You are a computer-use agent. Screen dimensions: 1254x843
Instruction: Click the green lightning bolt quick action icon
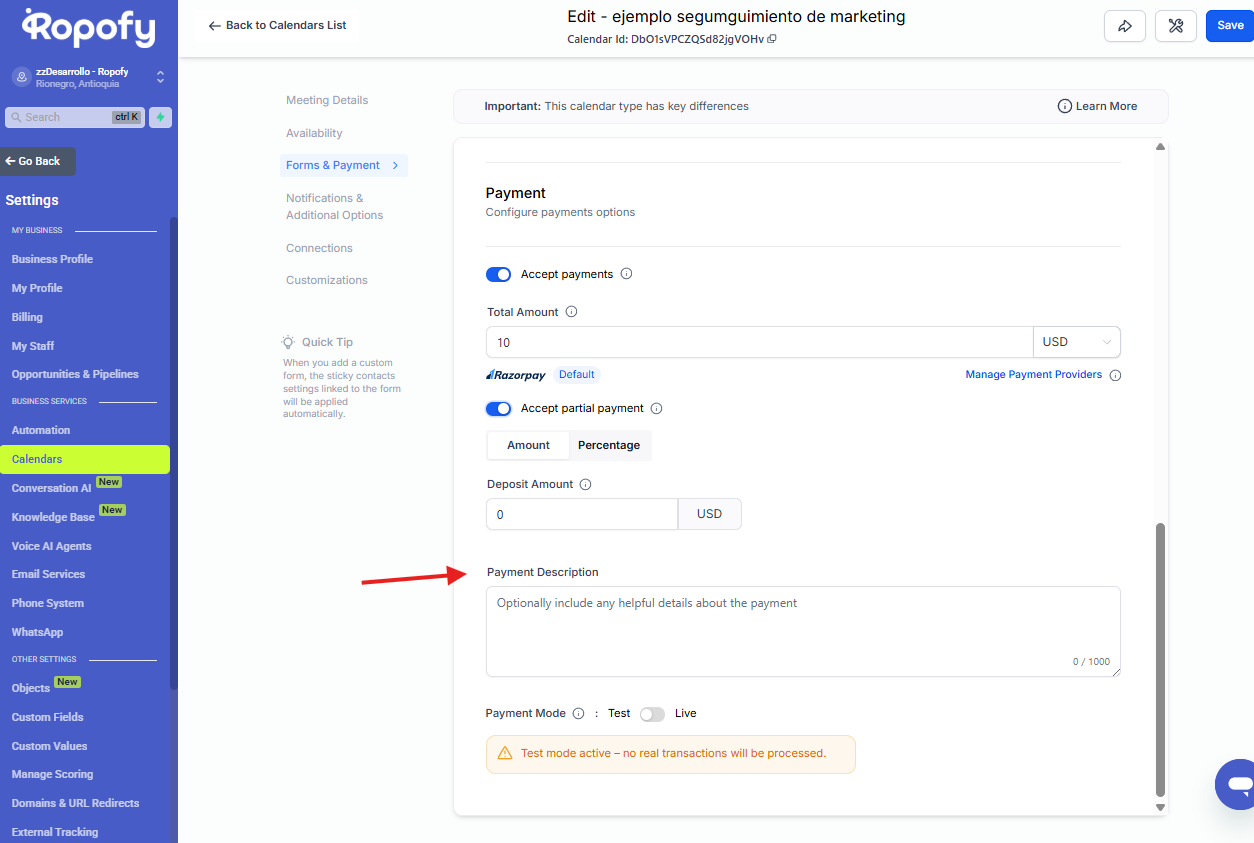click(160, 117)
